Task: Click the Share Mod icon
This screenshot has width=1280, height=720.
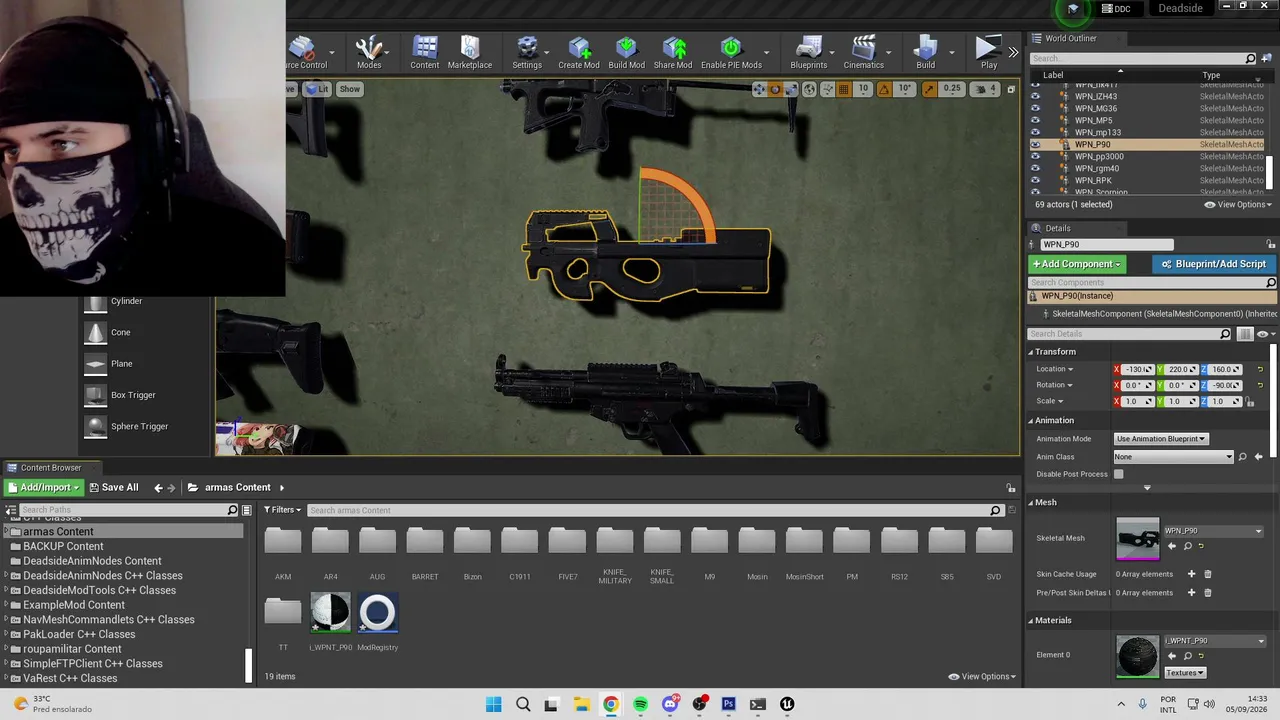Action: pyautogui.click(x=673, y=52)
